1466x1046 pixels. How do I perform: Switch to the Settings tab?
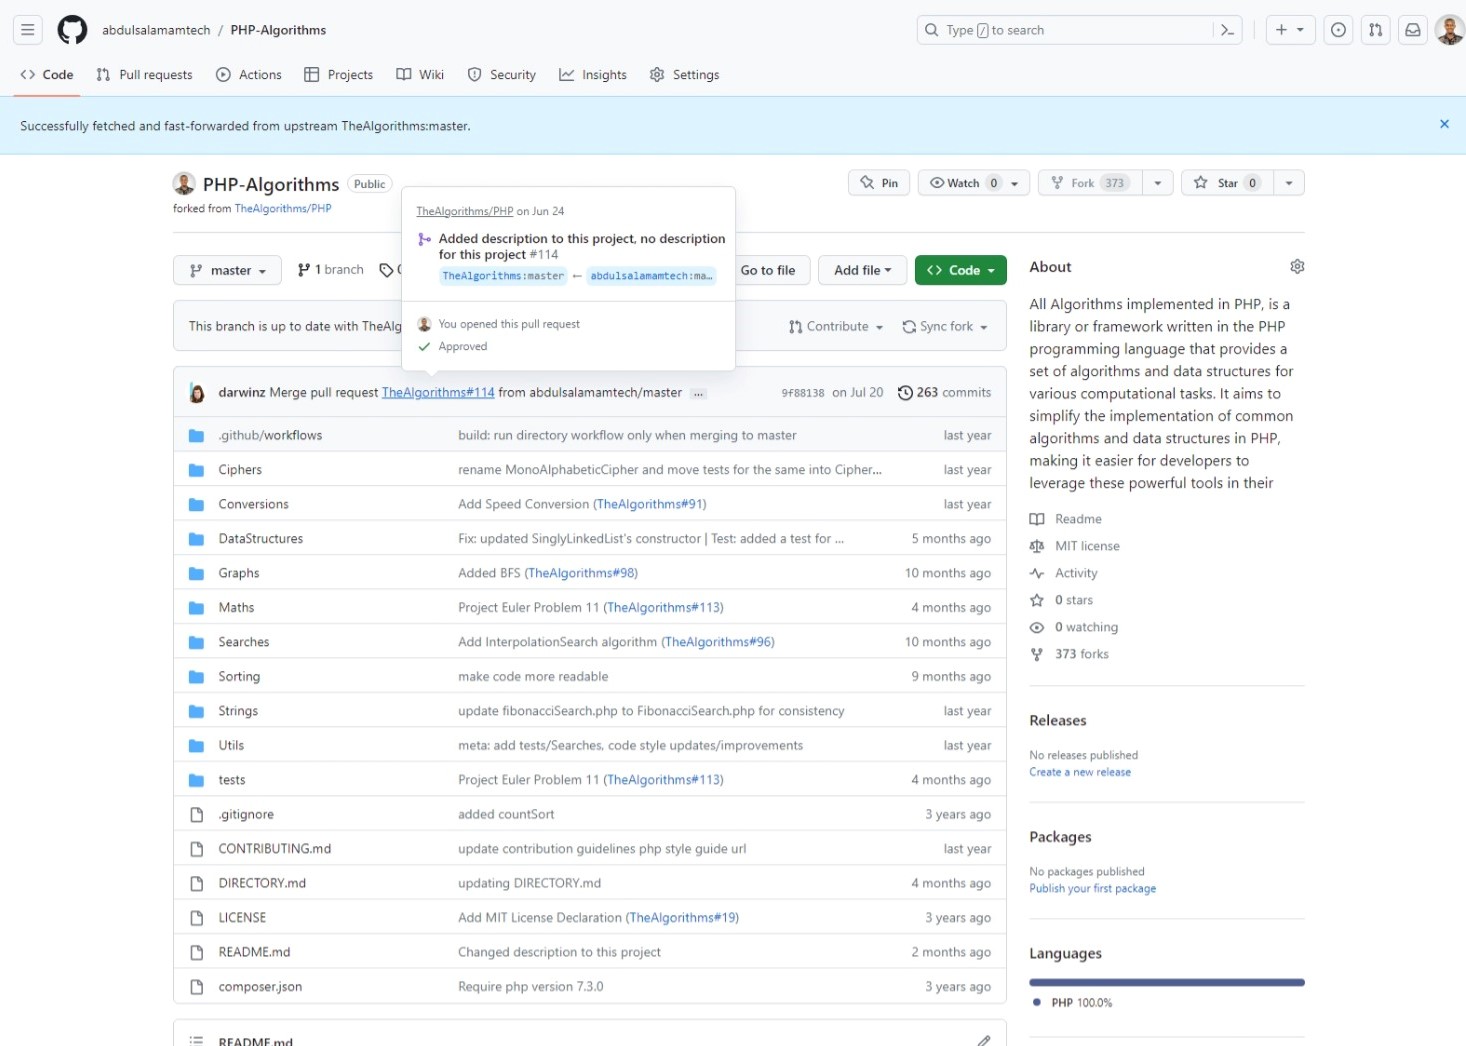(685, 75)
